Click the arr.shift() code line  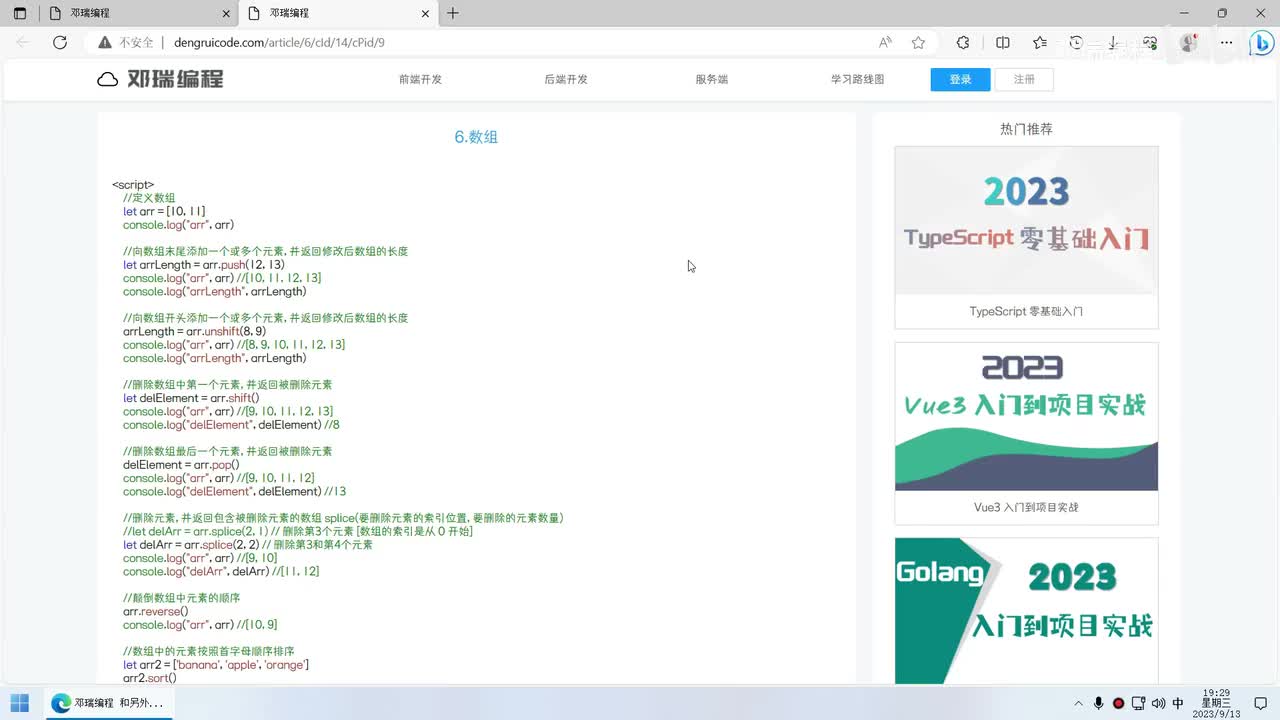click(x=191, y=398)
